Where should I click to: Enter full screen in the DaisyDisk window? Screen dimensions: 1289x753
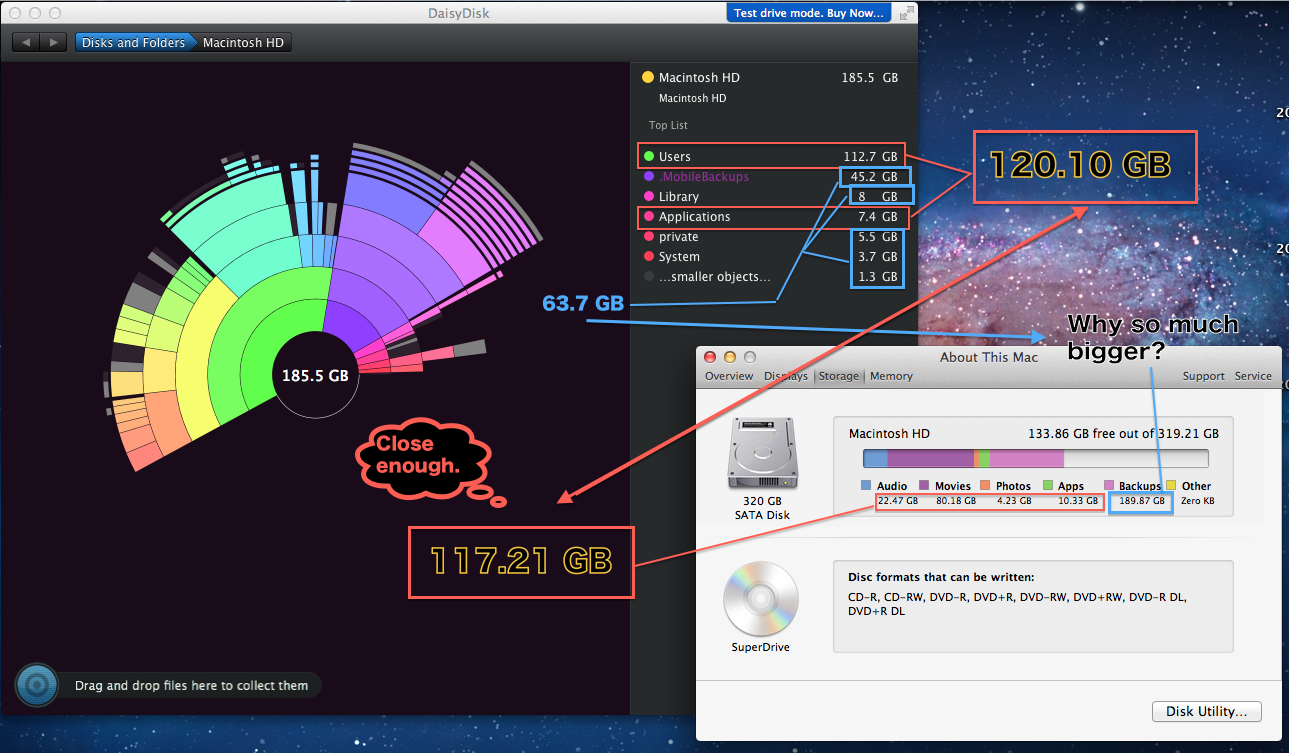click(905, 13)
